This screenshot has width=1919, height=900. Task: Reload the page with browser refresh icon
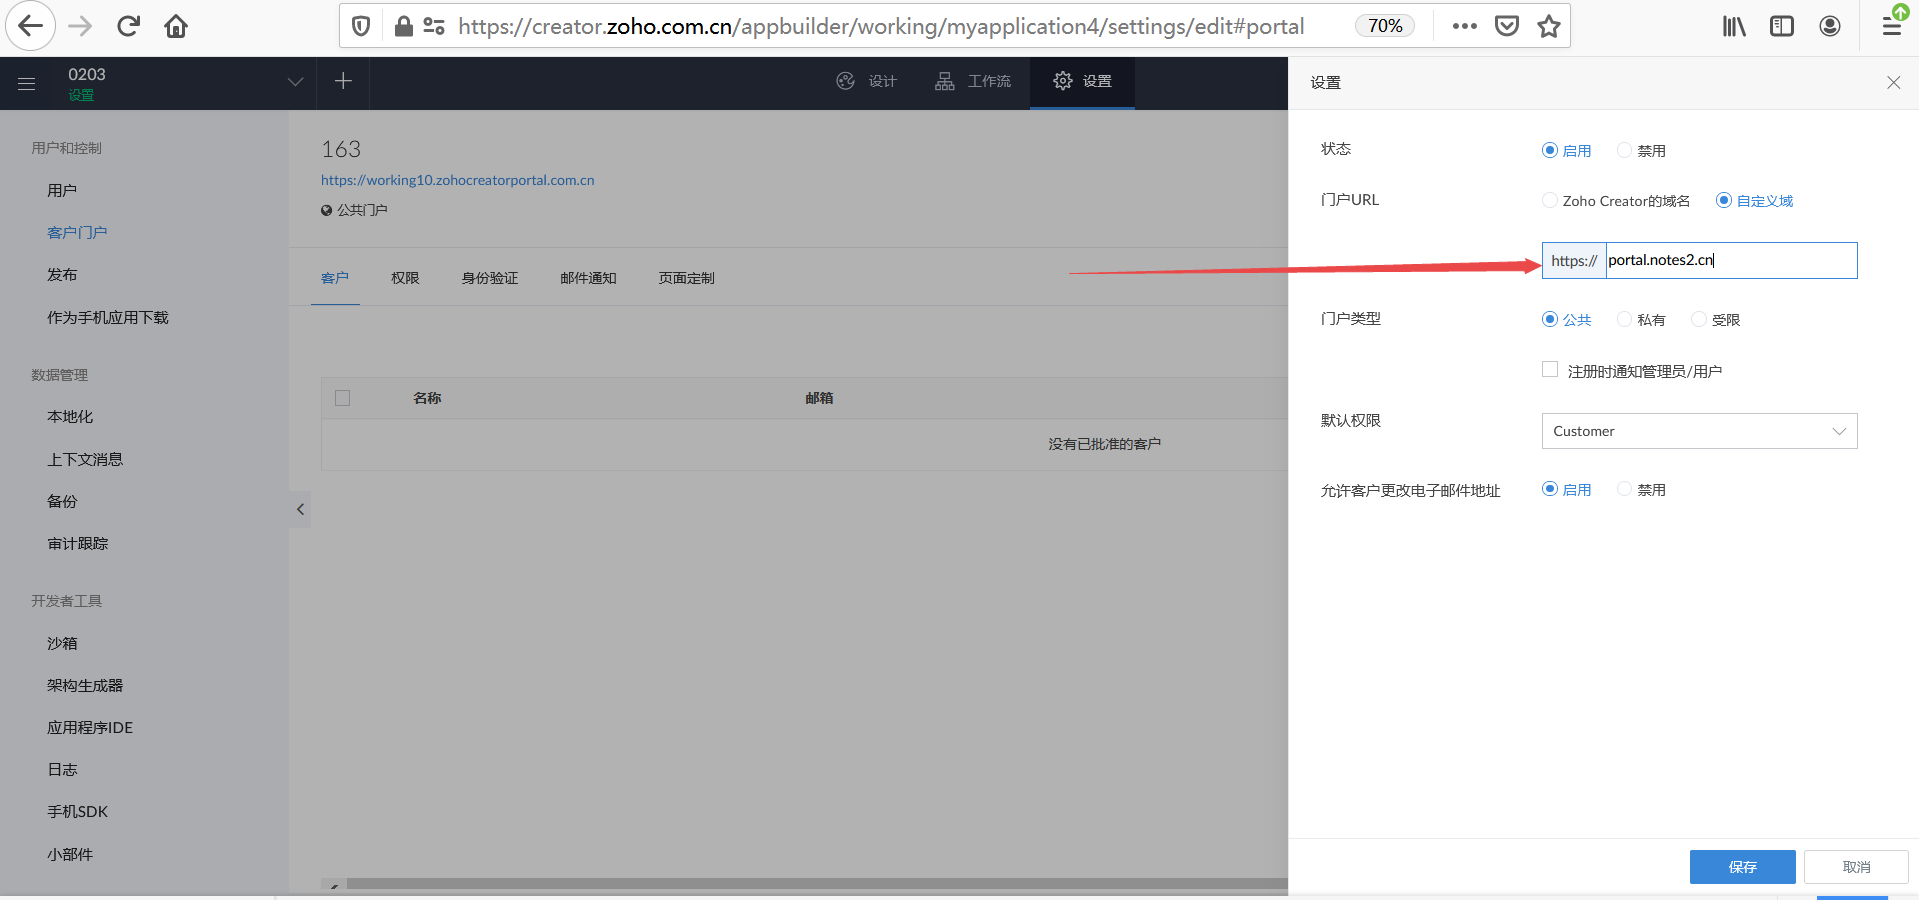(x=128, y=26)
